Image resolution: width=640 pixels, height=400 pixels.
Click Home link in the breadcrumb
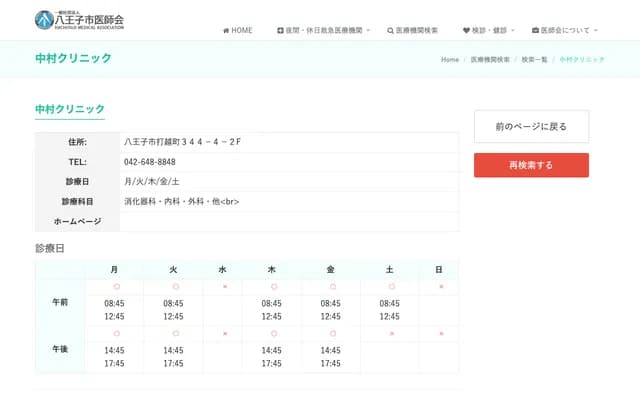click(x=449, y=60)
